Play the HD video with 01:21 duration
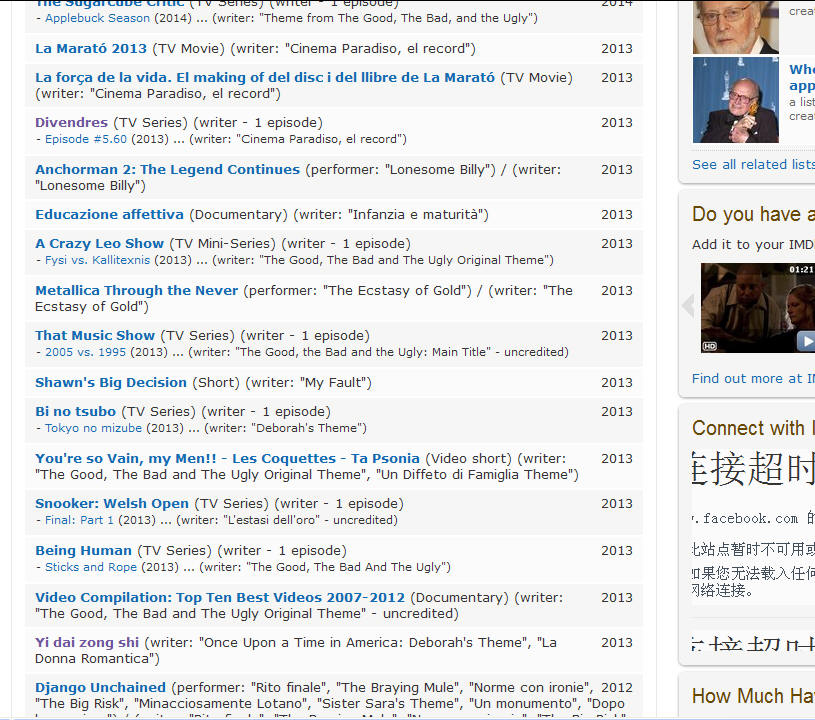The height and width of the screenshot is (720, 815). coord(757,308)
